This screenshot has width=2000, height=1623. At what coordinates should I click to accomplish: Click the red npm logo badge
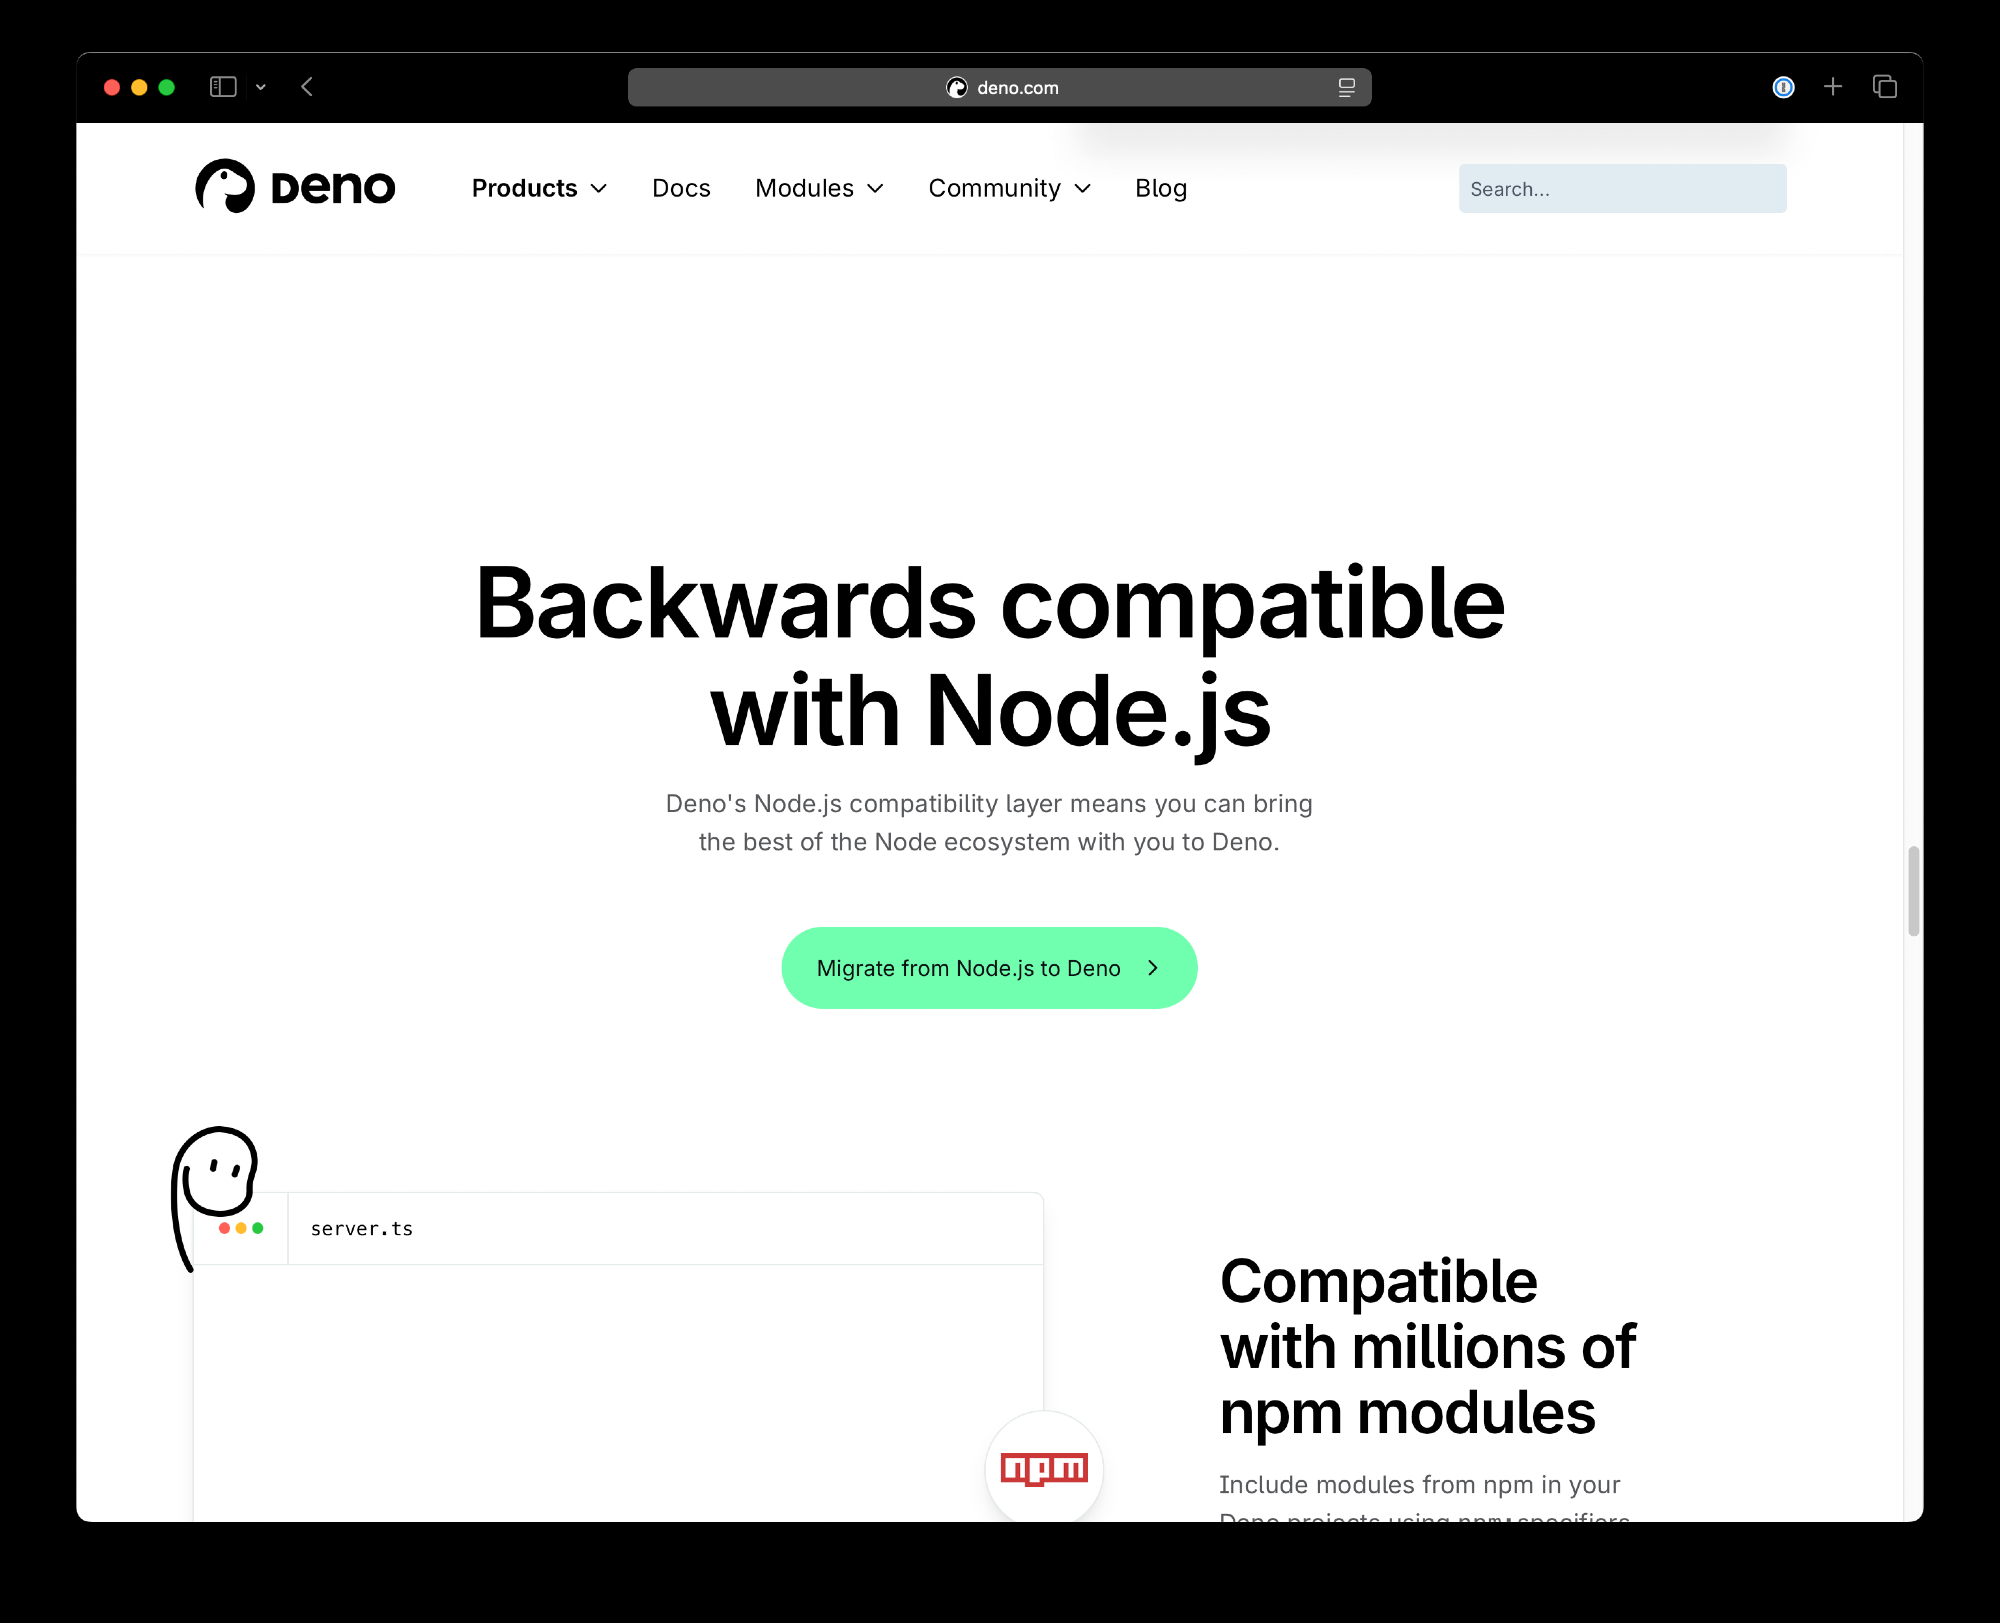point(1044,1468)
